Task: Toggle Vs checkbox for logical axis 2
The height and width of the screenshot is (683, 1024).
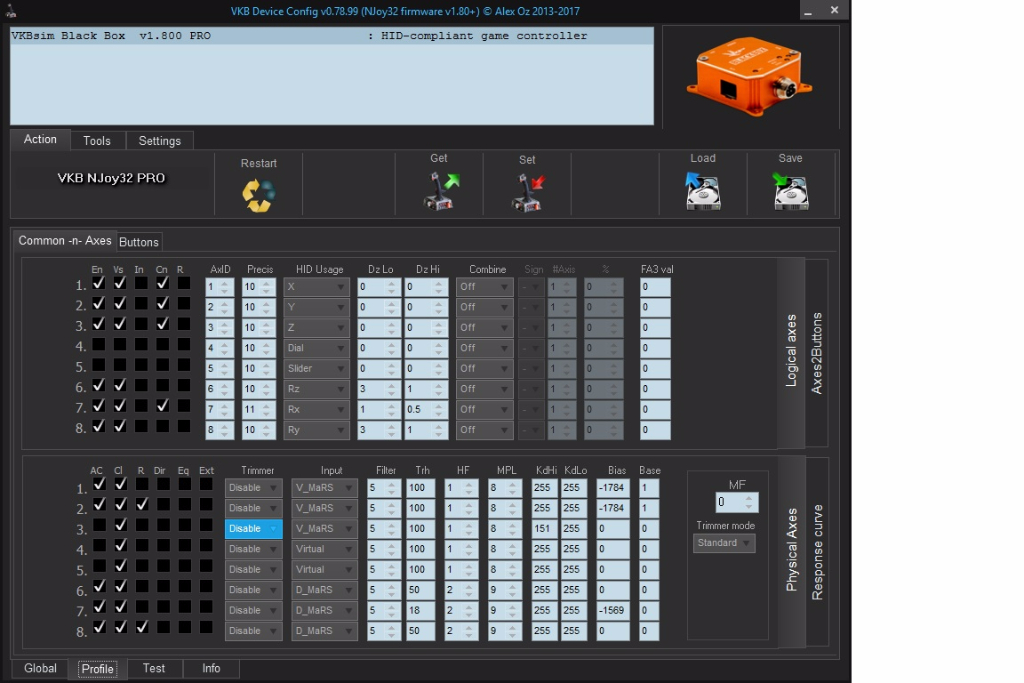Action: (120, 304)
